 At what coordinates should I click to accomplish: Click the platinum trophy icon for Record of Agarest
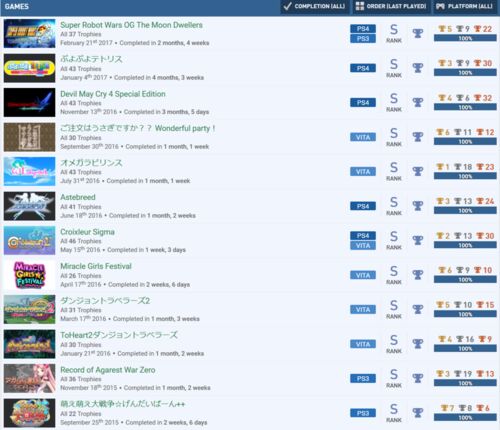pos(418,378)
